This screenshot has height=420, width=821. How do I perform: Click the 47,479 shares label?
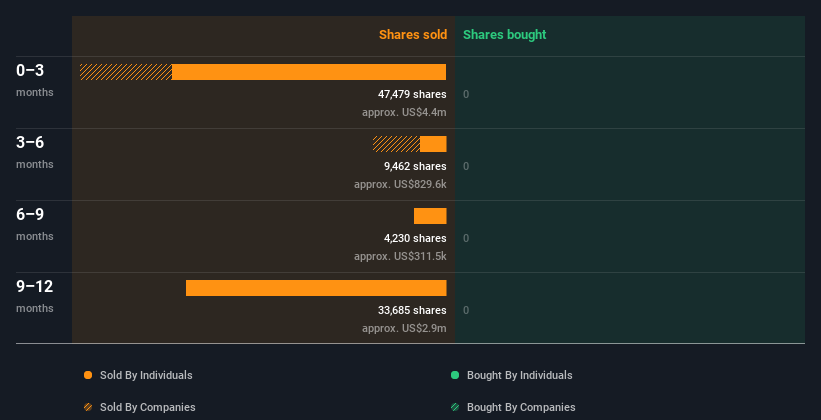tap(405, 94)
